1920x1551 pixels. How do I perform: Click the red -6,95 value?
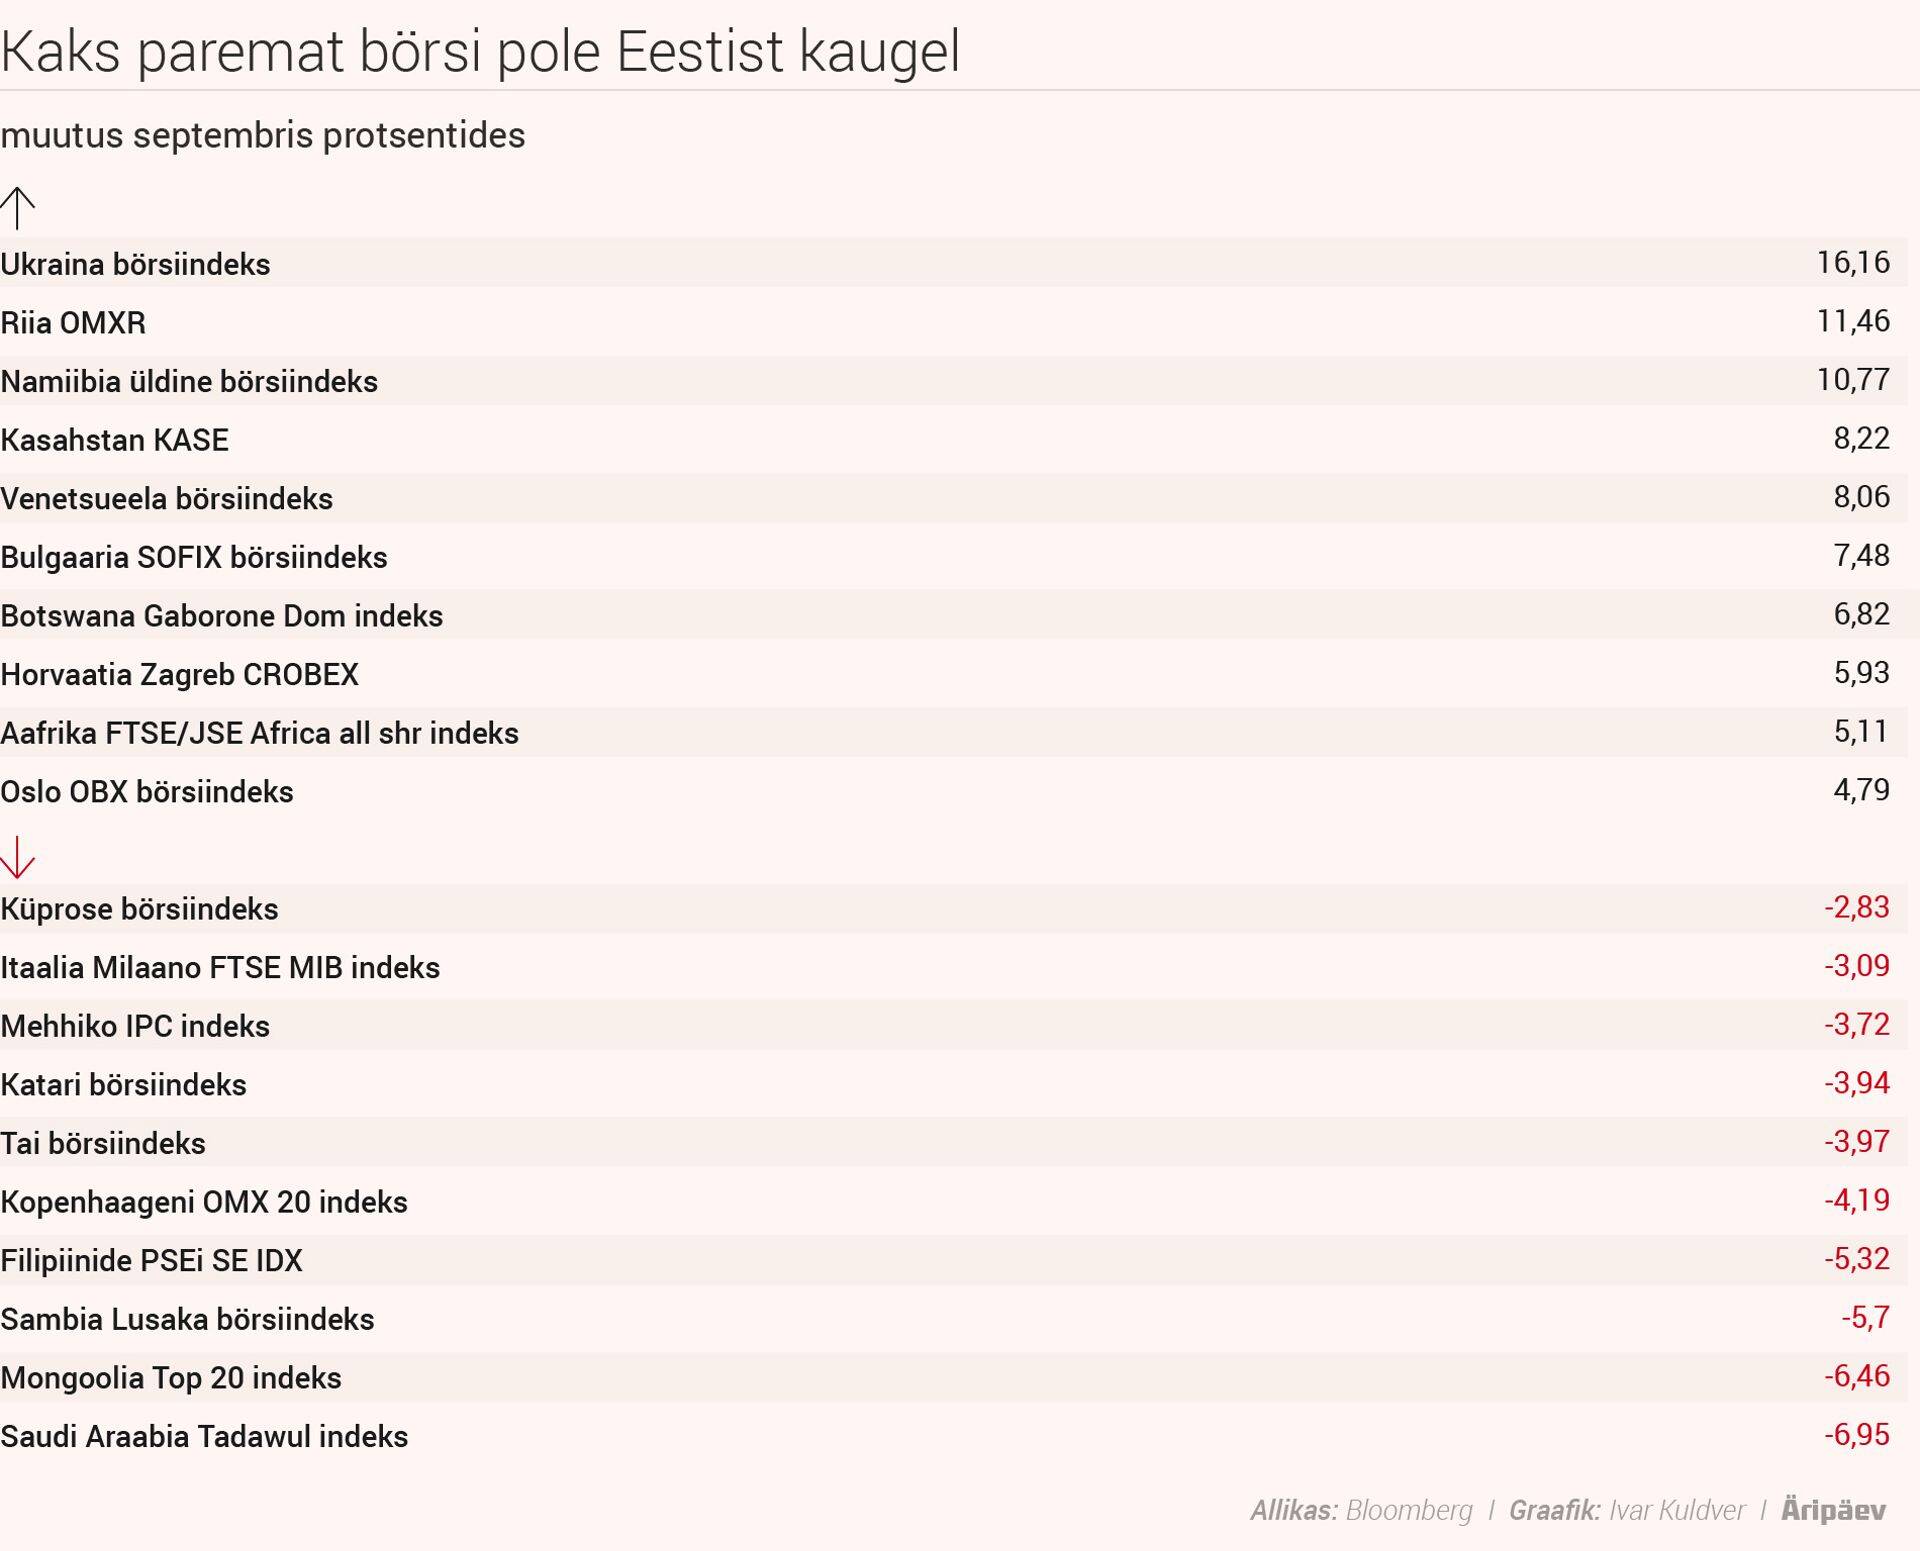click(x=1856, y=1435)
